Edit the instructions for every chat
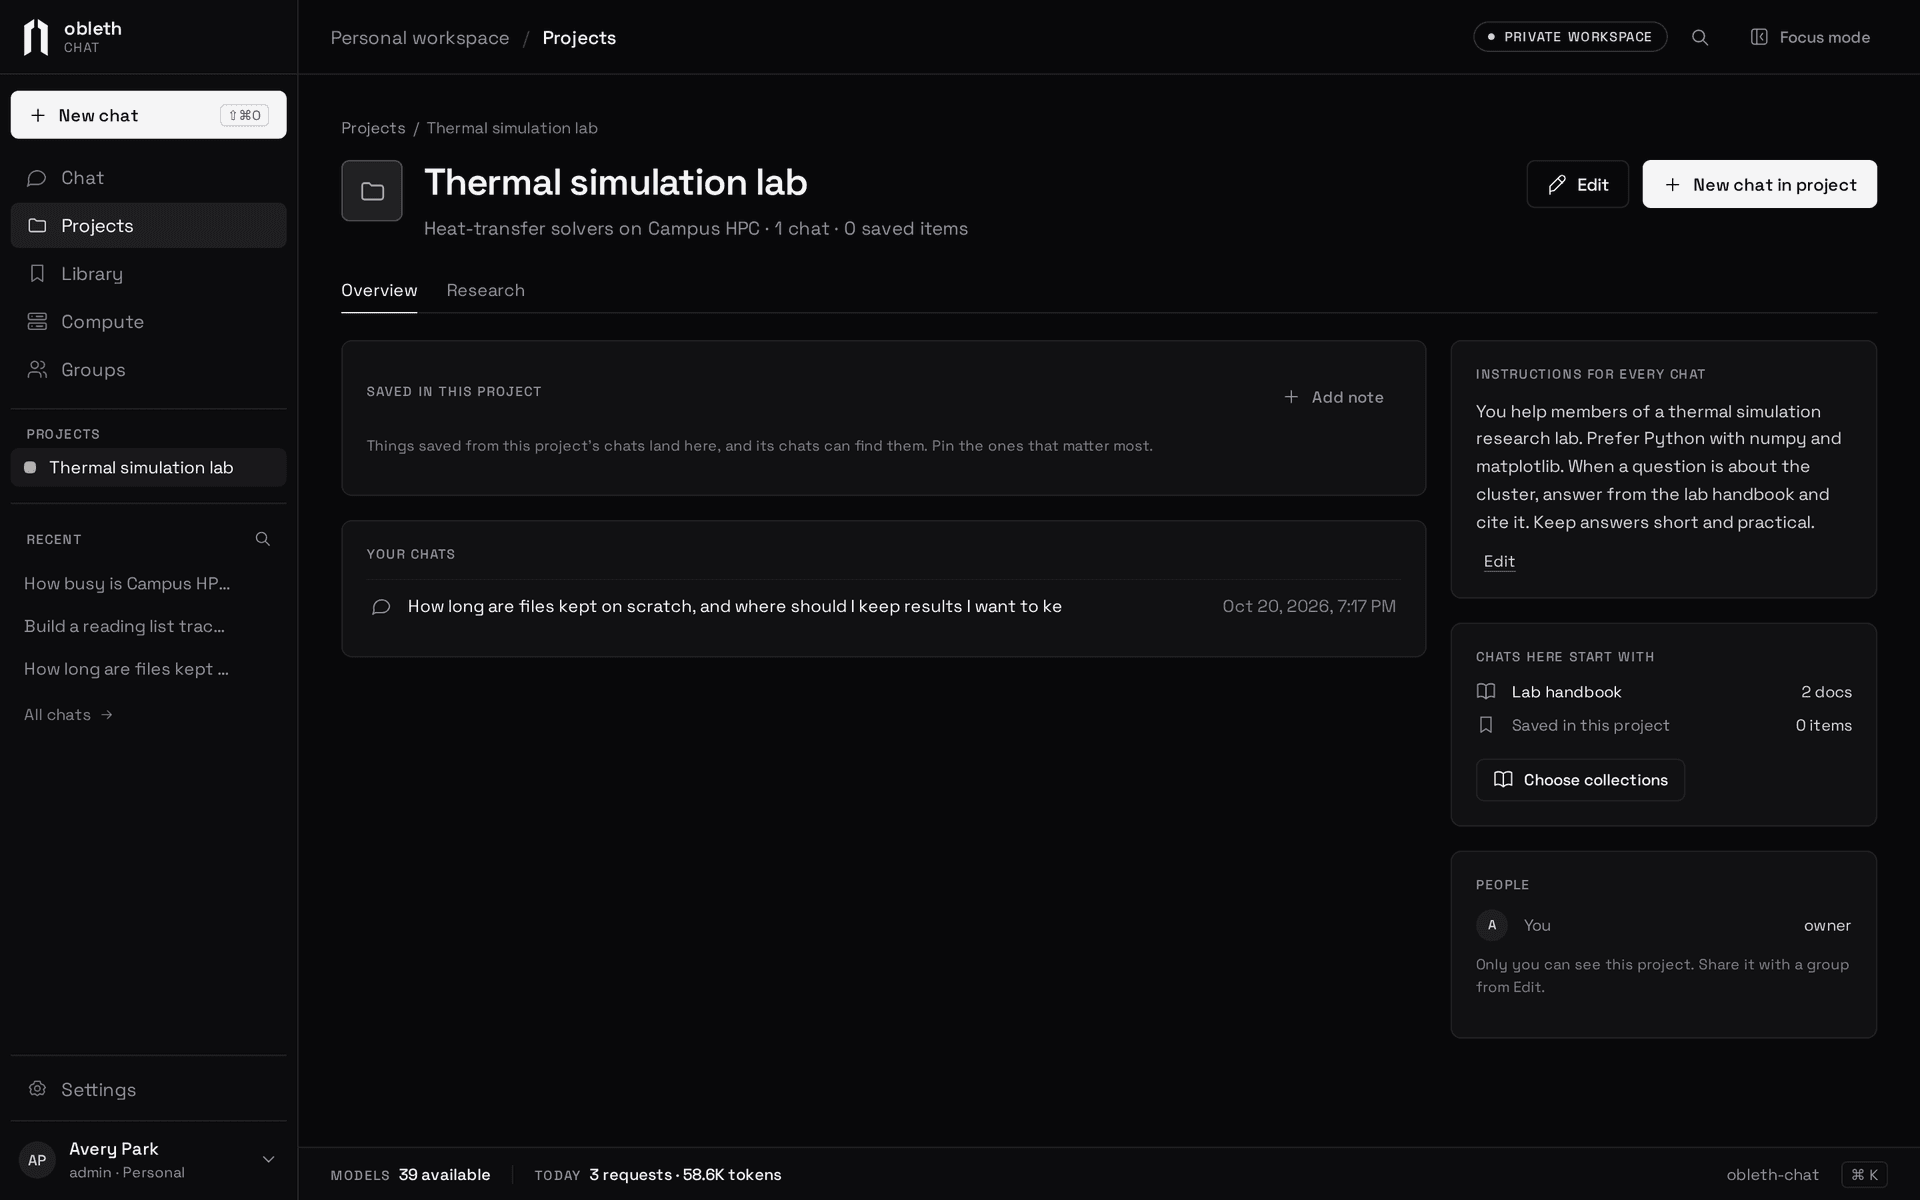This screenshot has width=1920, height=1200. click(1499, 562)
